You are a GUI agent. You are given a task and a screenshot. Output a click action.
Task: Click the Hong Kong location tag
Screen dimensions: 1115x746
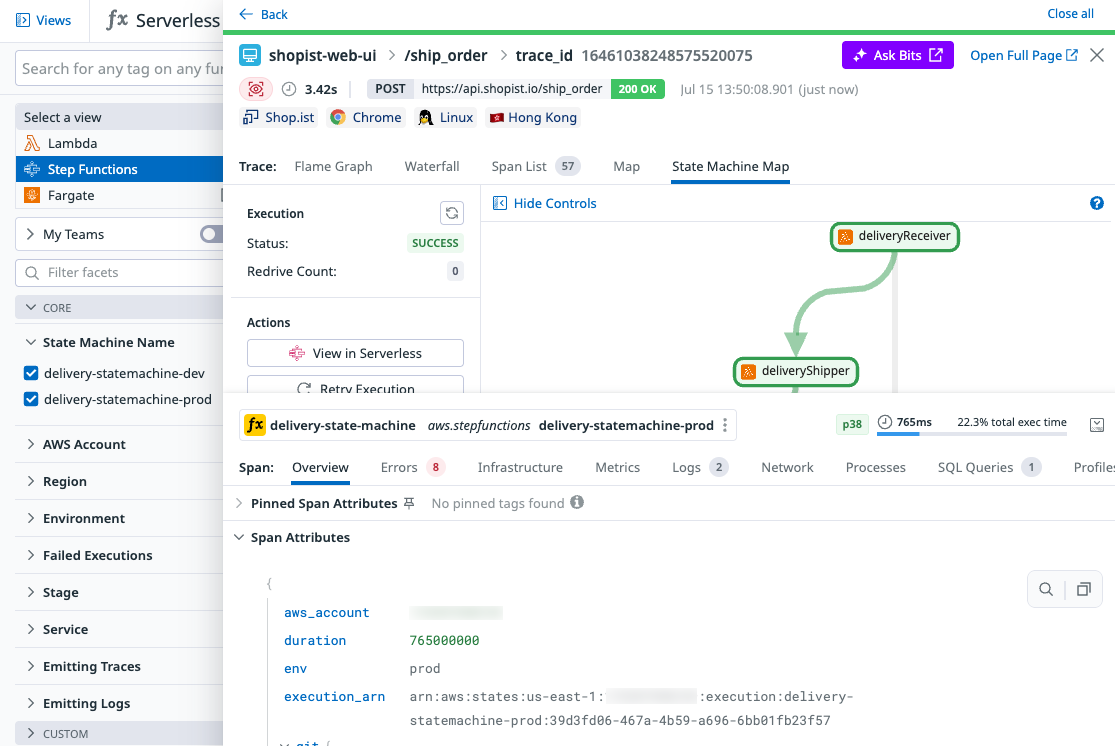[x=533, y=117]
